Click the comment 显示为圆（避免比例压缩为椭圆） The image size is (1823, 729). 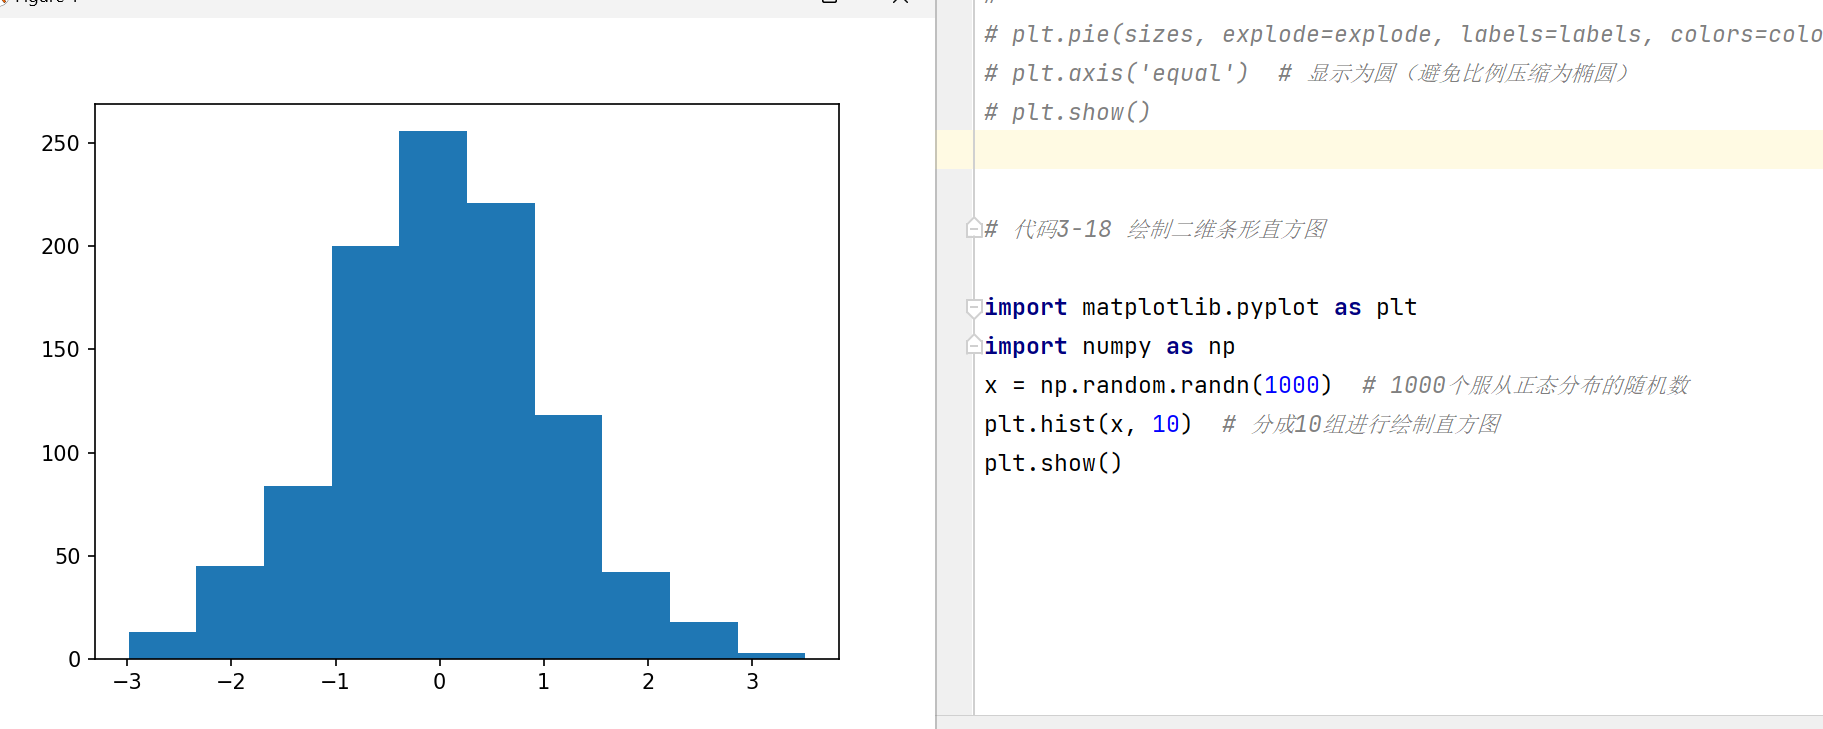1469,73
